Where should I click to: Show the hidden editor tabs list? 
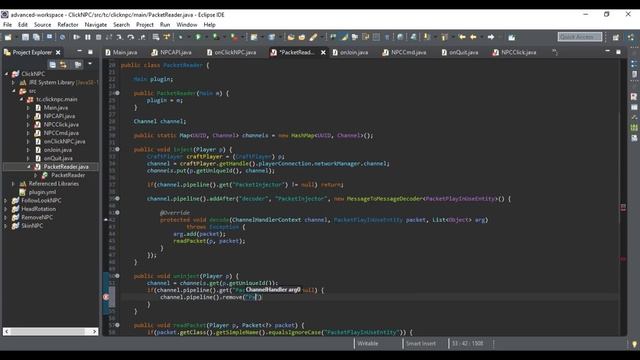coord(555,52)
